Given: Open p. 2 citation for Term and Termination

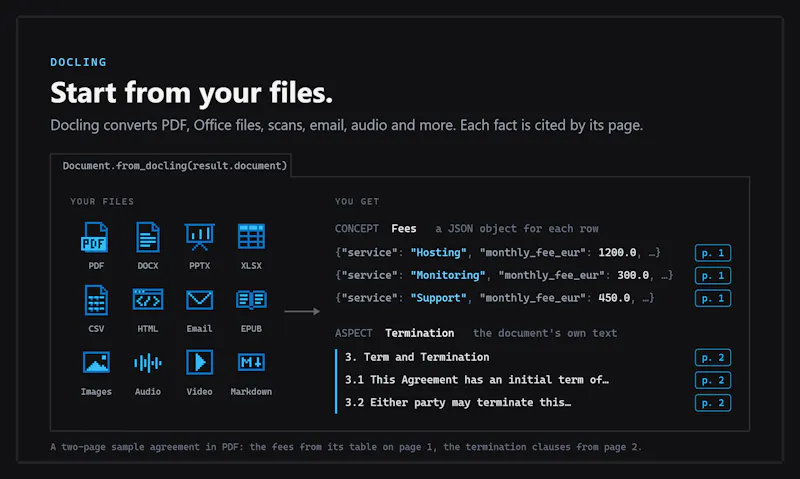Looking at the screenshot, I should pyautogui.click(x=713, y=358).
